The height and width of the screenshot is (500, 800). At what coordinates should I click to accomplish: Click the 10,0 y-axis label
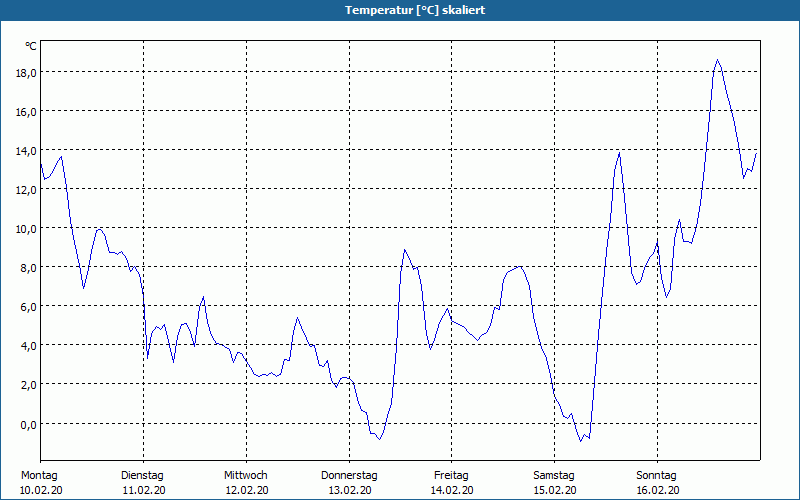26,229
